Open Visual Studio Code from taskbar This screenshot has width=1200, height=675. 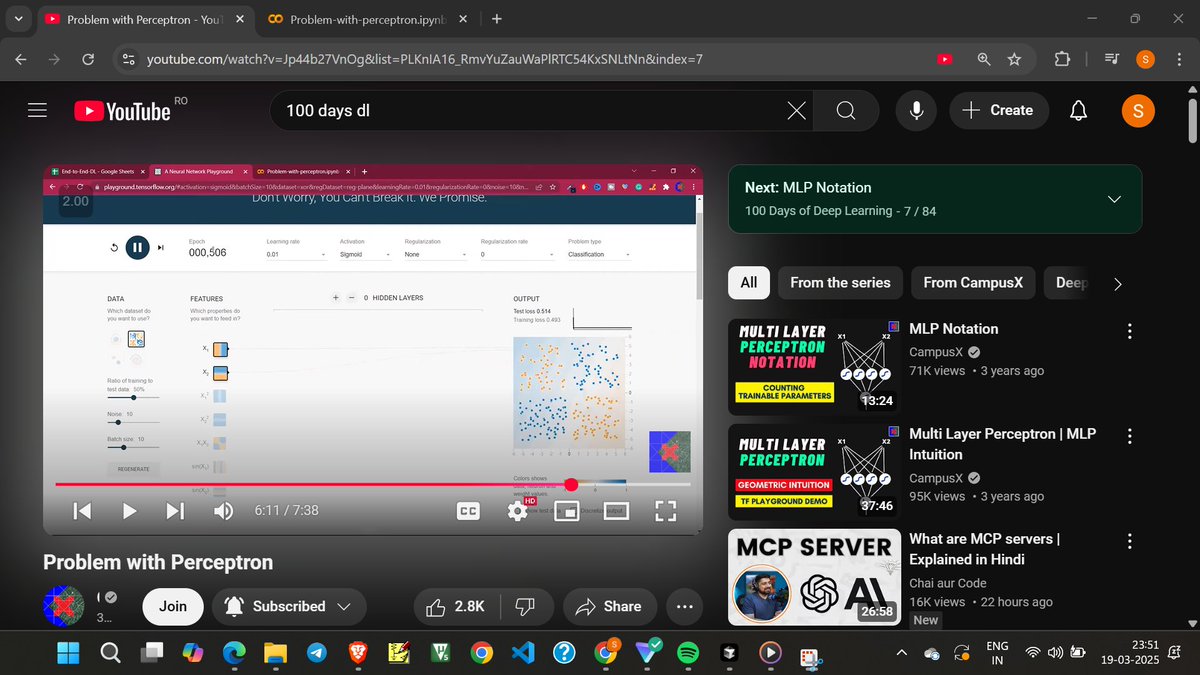coord(522,653)
